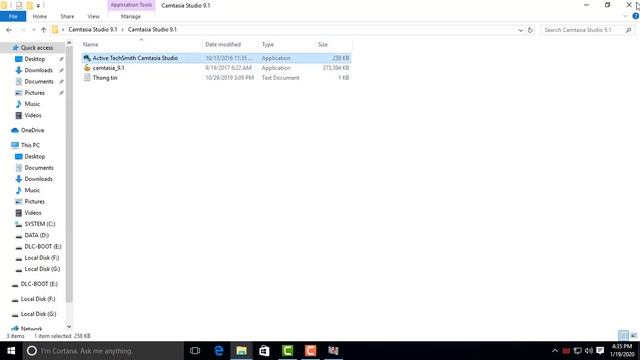Image resolution: width=640 pixels, height=360 pixels.
Task: Select the Manage tab under Application Tools
Action: [x=131, y=16]
